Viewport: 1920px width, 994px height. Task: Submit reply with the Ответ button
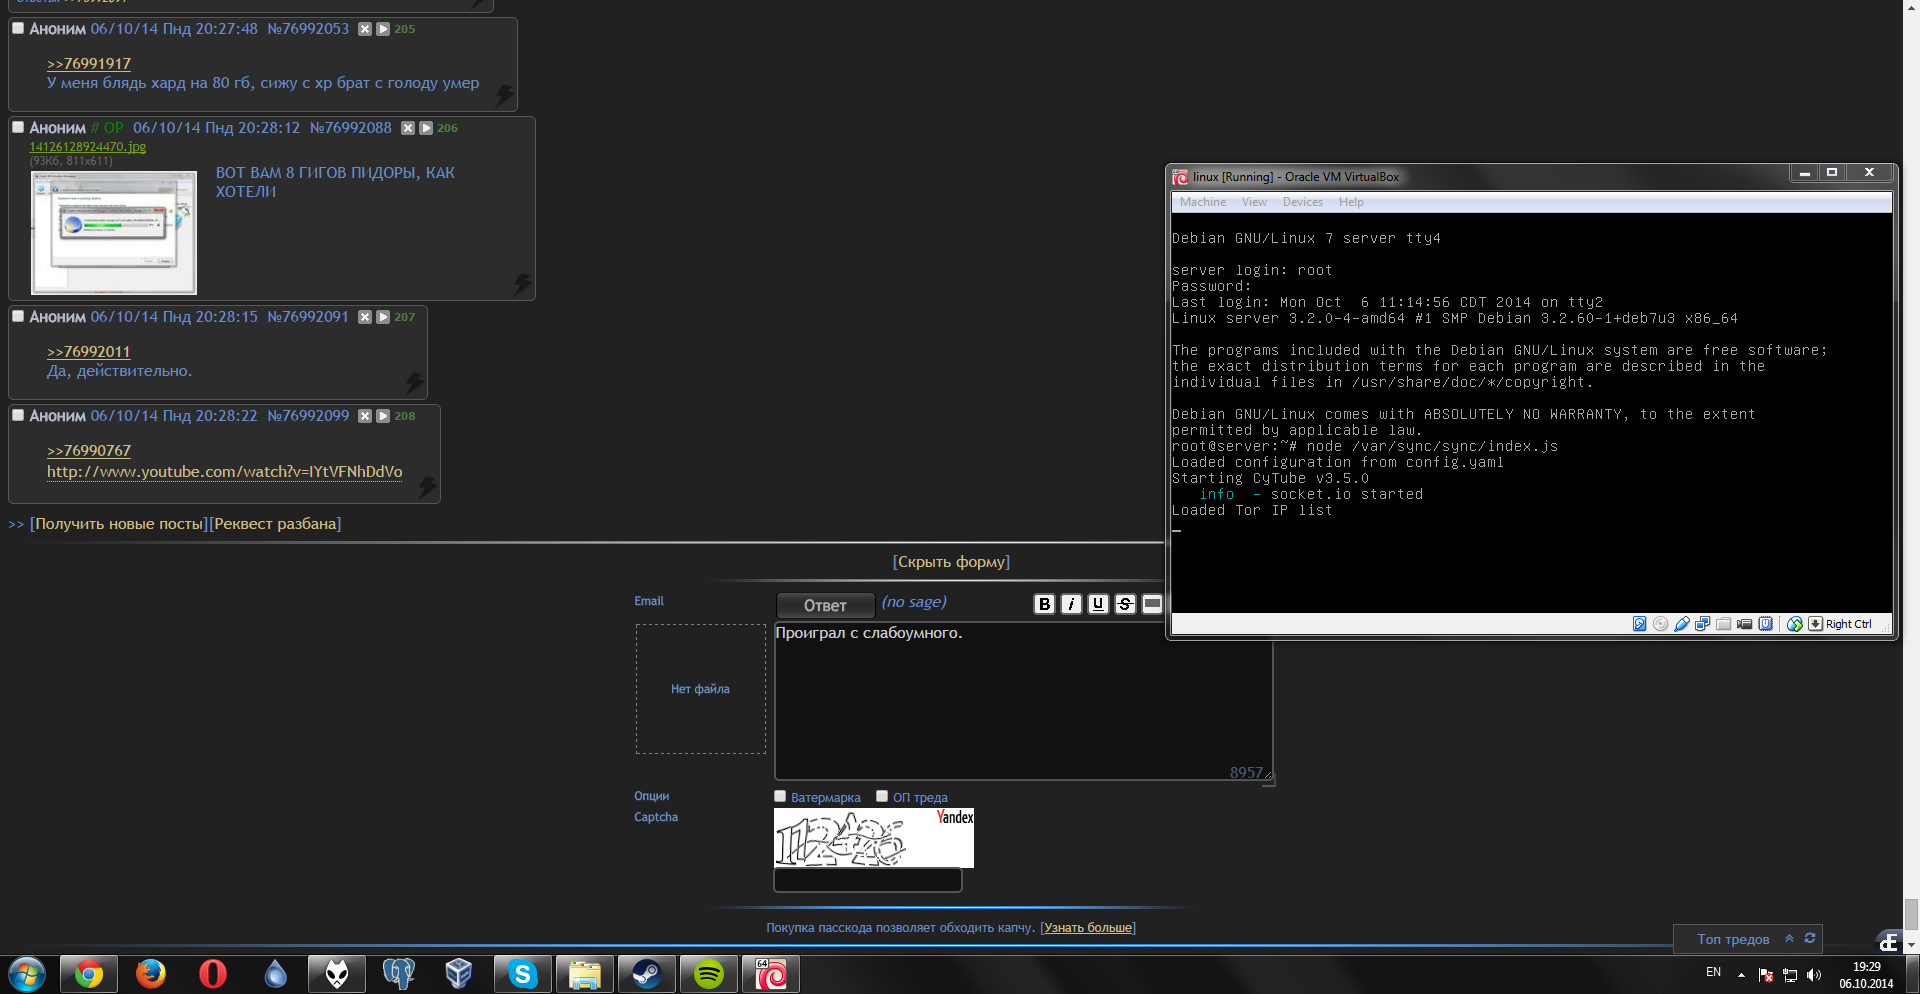coord(825,605)
